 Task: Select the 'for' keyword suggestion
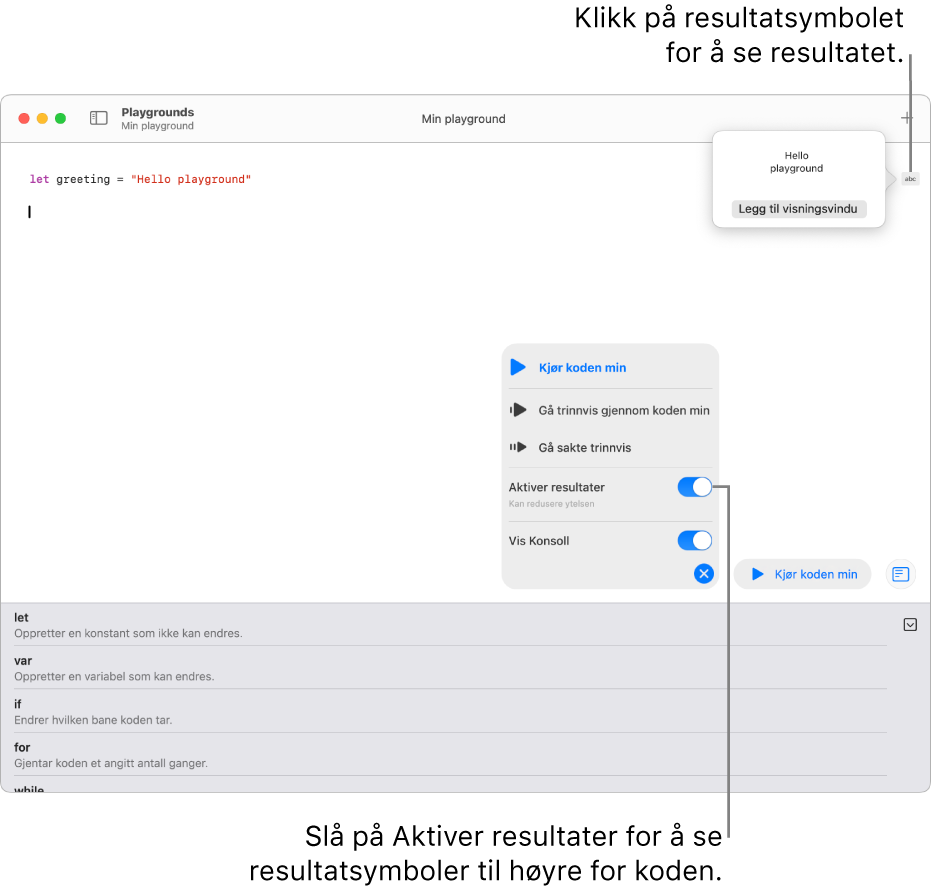point(450,755)
